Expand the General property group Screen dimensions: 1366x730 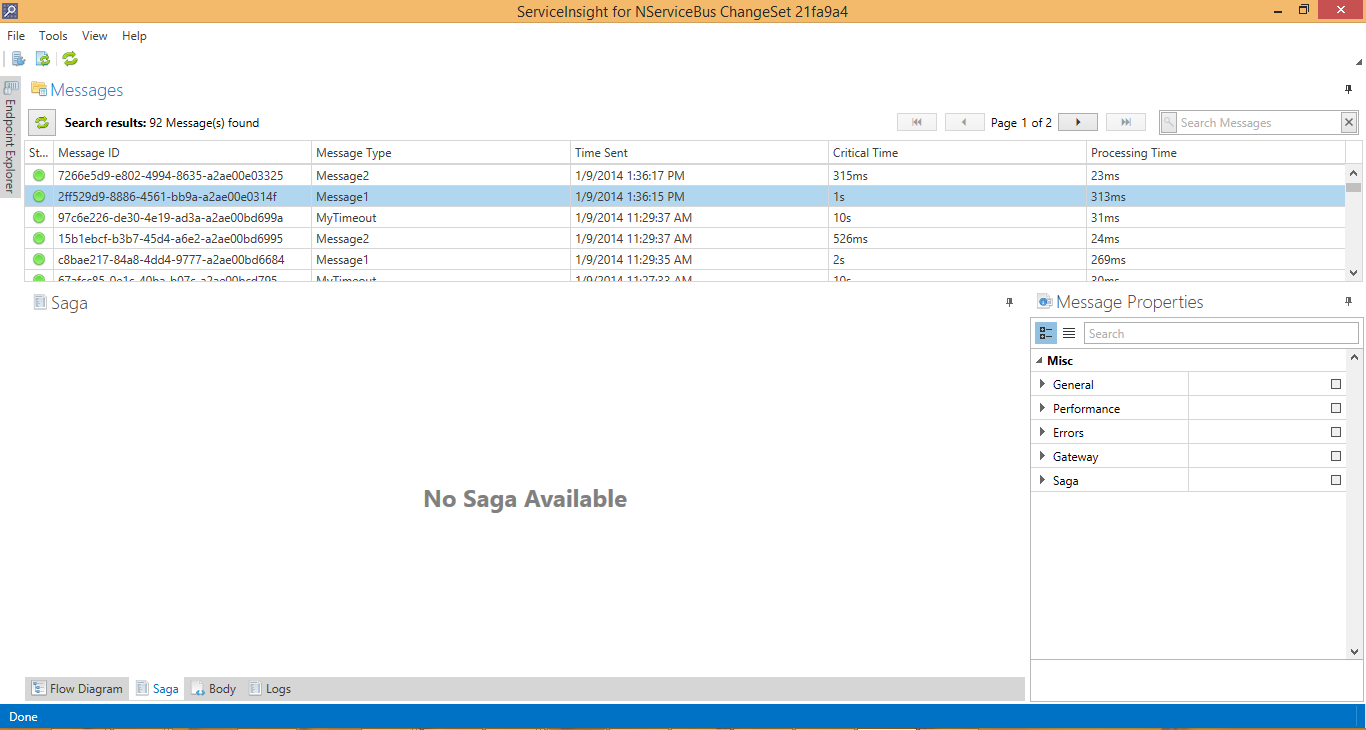(x=1043, y=384)
